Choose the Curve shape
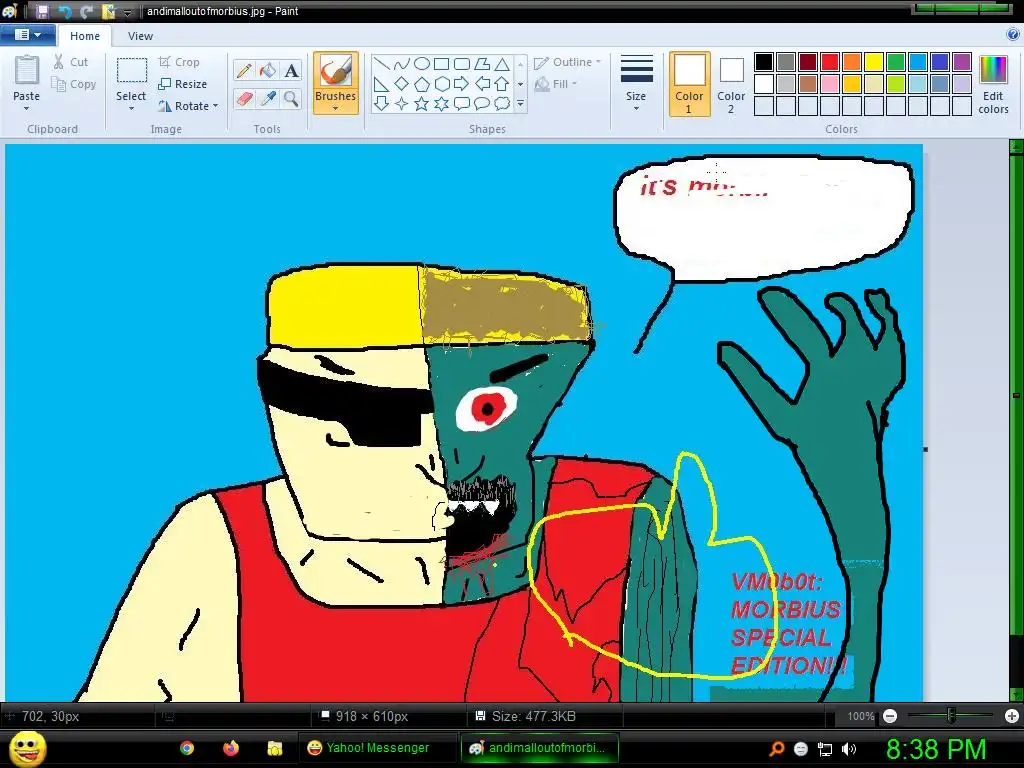1024x768 pixels. 402,63
